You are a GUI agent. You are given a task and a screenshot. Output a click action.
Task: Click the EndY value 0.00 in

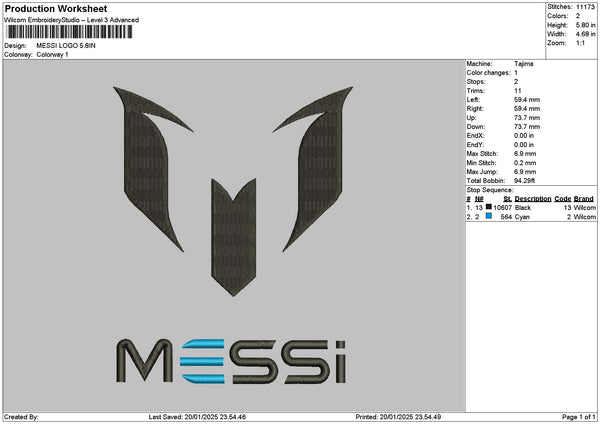pyautogui.click(x=524, y=145)
